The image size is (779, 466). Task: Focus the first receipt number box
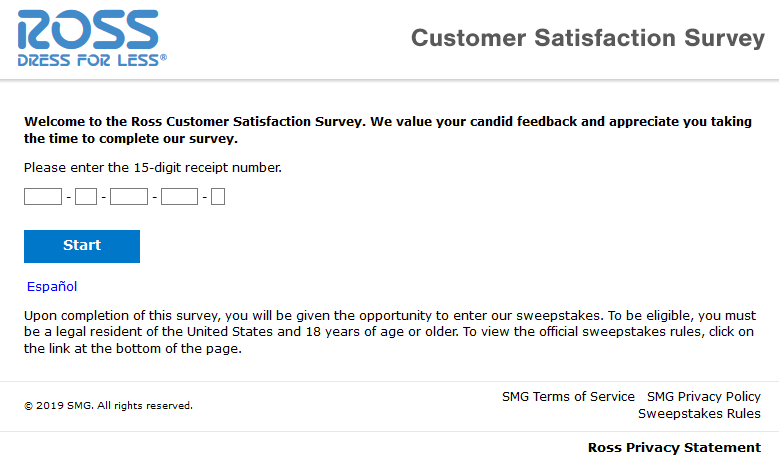tap(43, 197)
